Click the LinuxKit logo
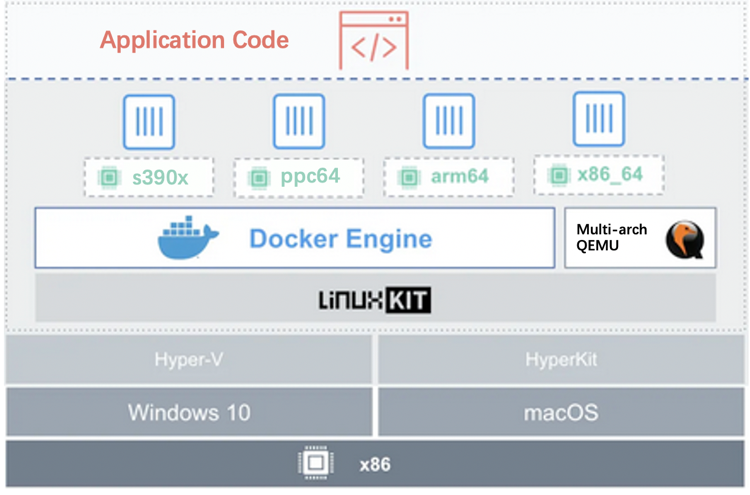Image resolution: width=750 pixels, height=495 pixels. (375, 300)
